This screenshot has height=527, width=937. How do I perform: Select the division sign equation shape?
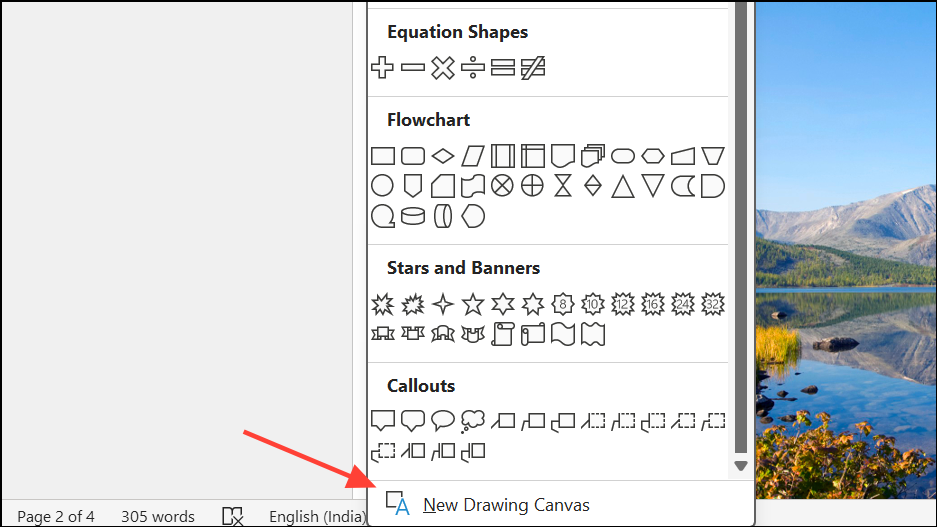tap(473, 68)
